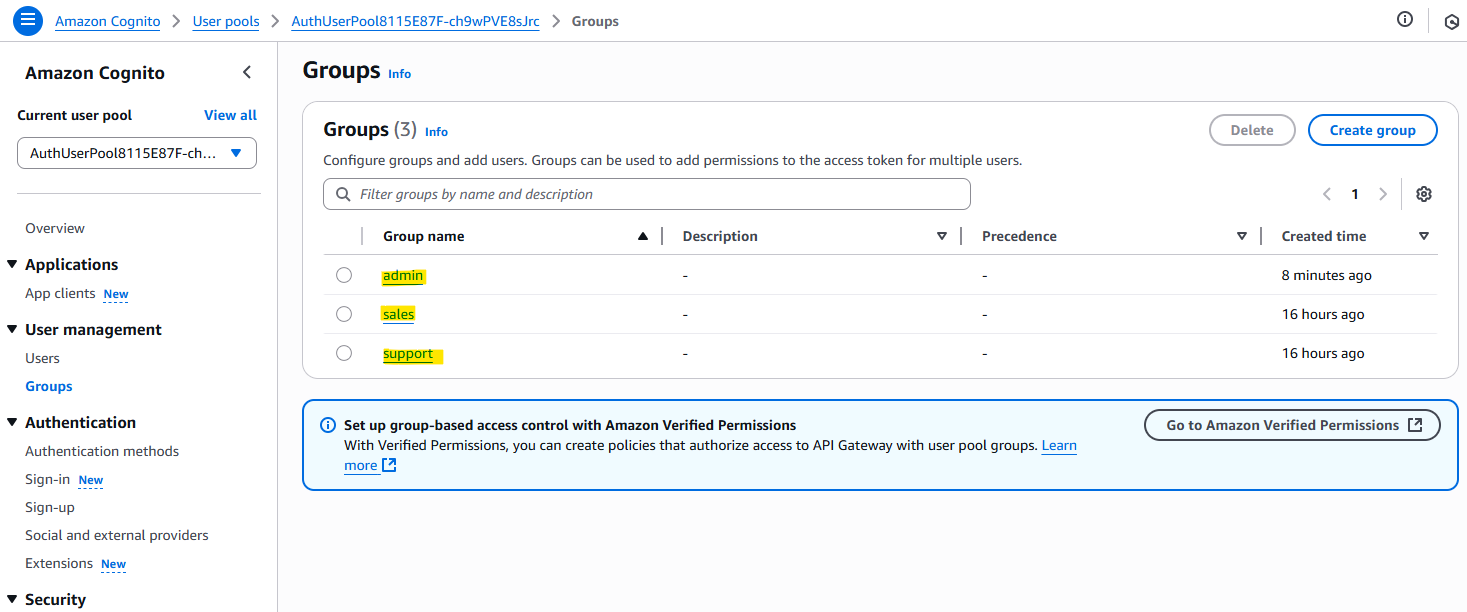The width and height of the screenshot is (1467, 612).
Task: Open Users in the sidebar
Action: pos(42,358)
